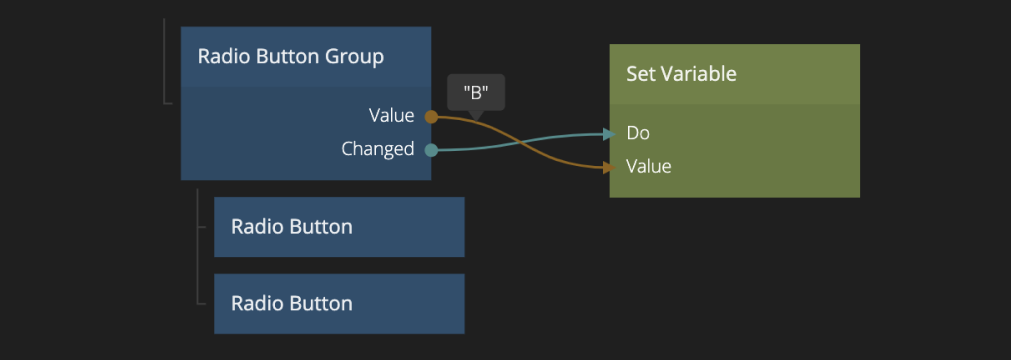Image resolution: width=1011 pixels, height=360 pixels.
Task: Click the orange Value output port dot
Action: 431,117
